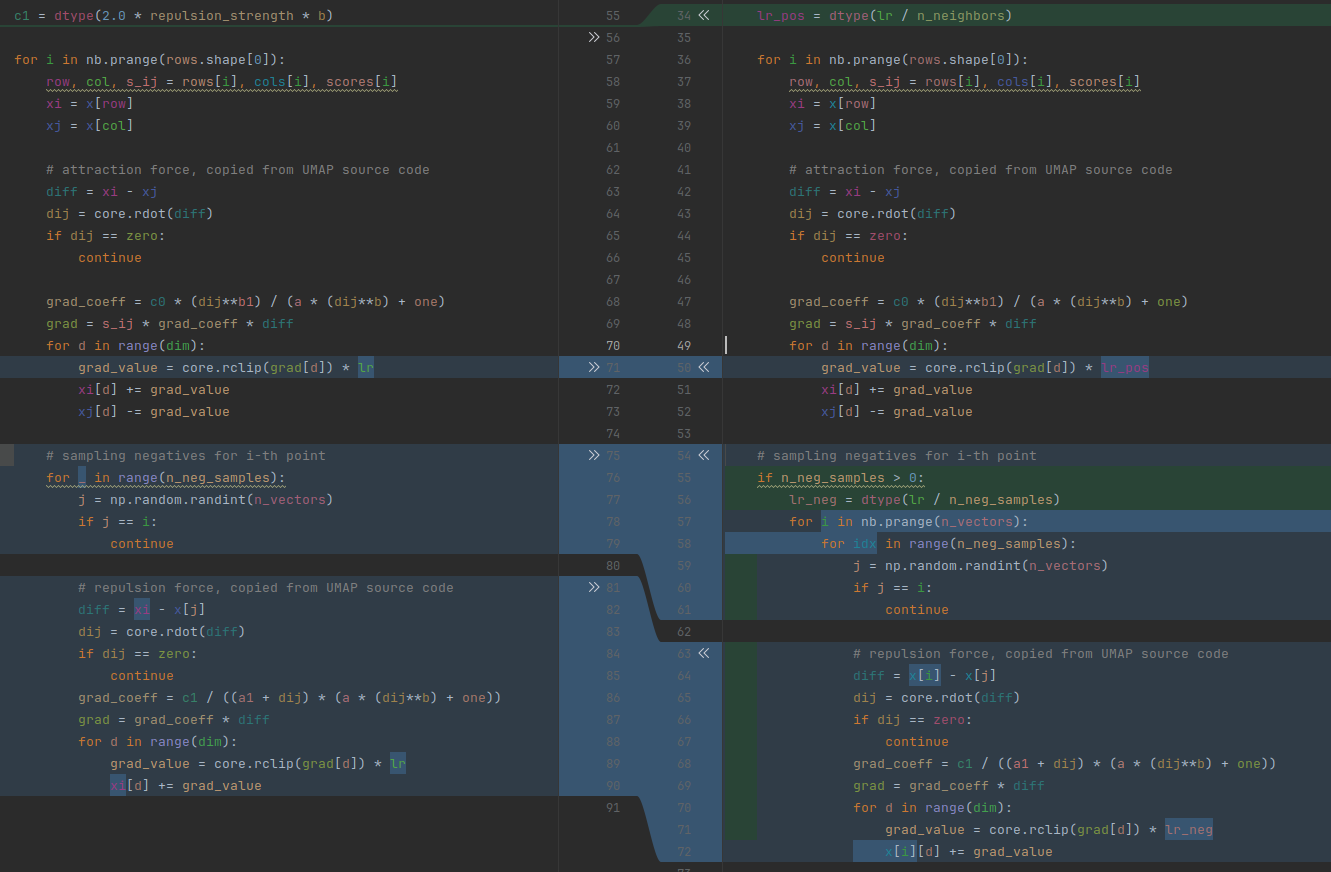Apply left change arrow at line 81
This screenshot has height=872, width=1331.
(x=594, y=587)
